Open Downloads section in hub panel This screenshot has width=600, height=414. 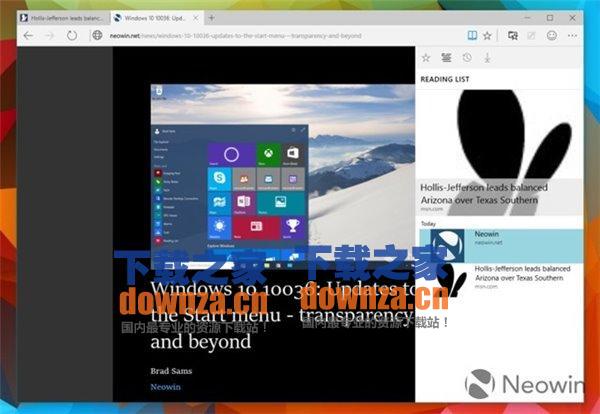point(486,58)
